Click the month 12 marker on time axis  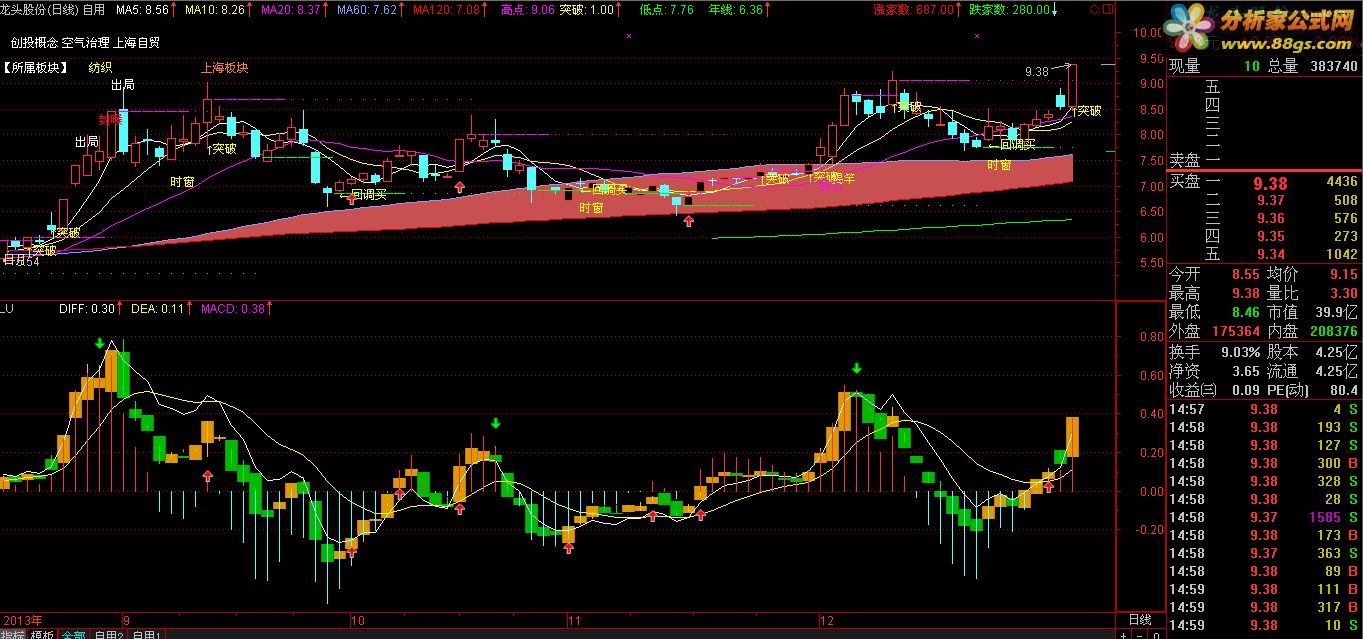(826, 620)
